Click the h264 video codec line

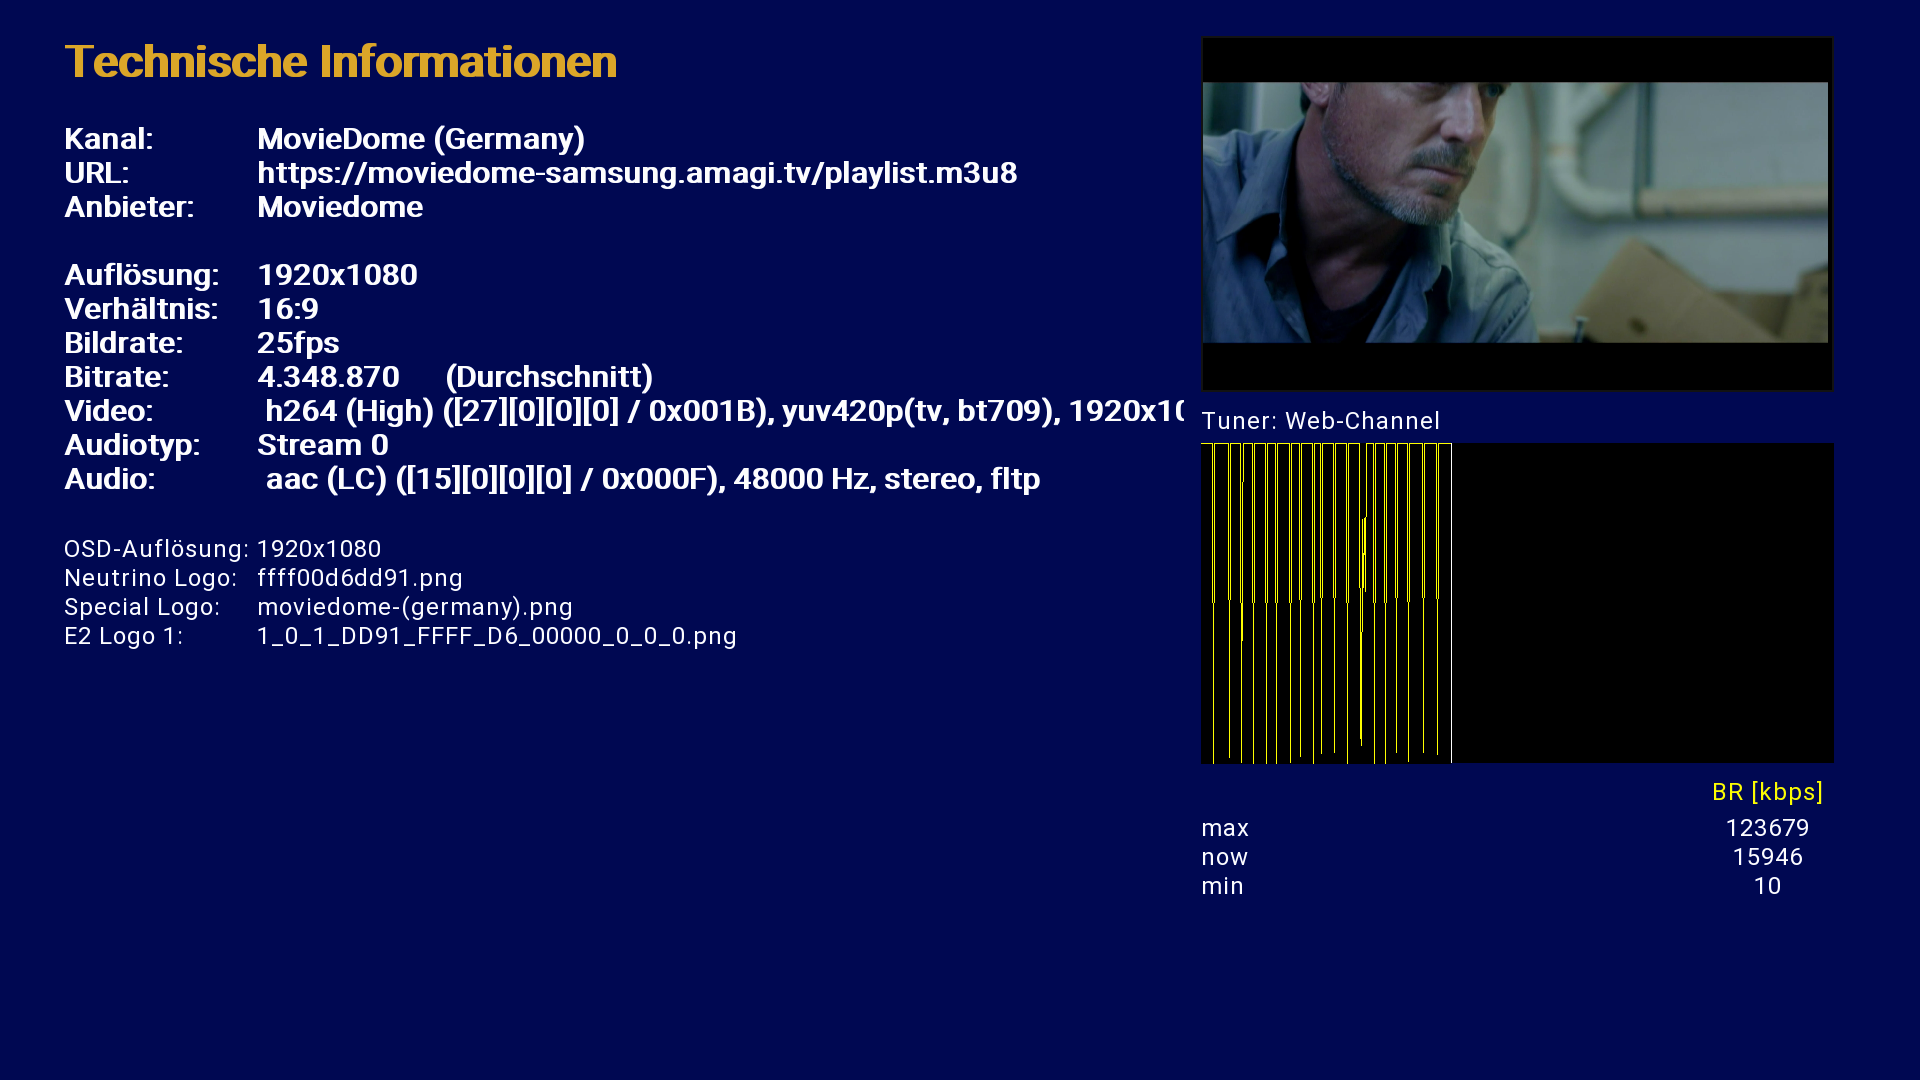pyautogui.click(x=720, y=411)
